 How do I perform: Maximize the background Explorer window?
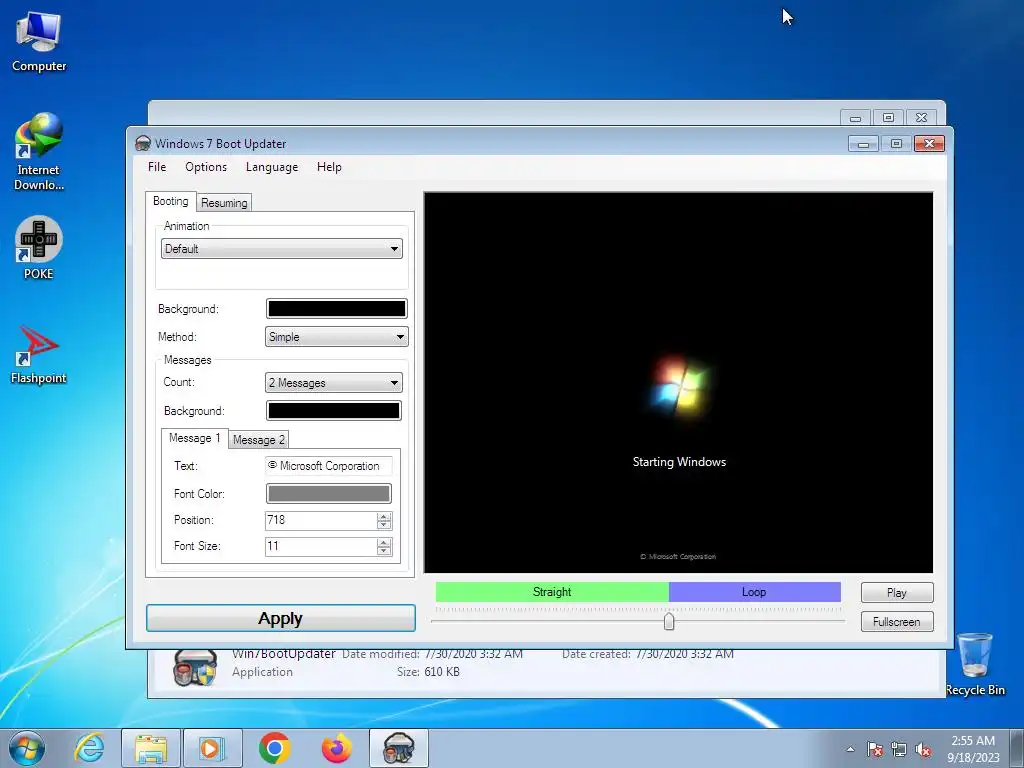coord(888,118)
